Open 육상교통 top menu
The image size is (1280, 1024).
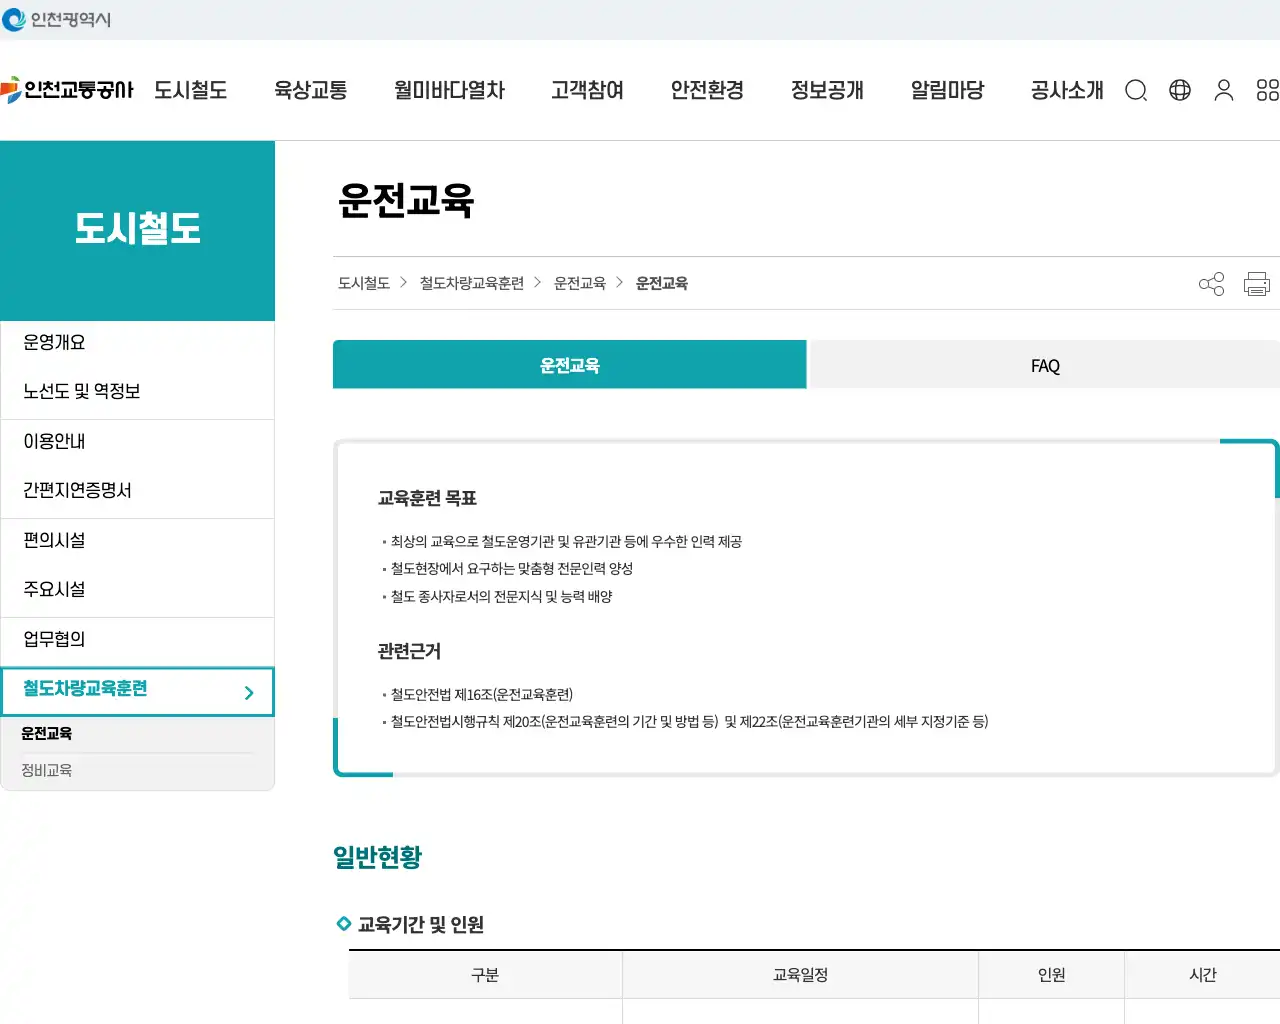311,90
